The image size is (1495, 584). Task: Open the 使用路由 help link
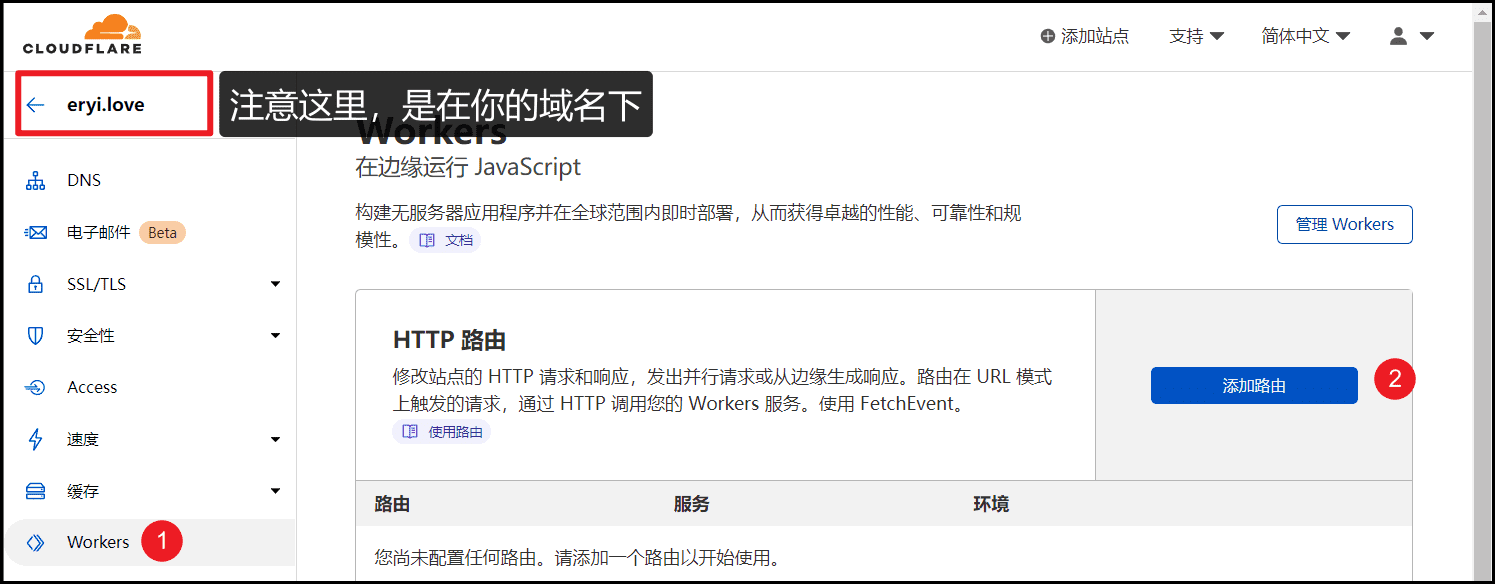(x=441, y=432)
